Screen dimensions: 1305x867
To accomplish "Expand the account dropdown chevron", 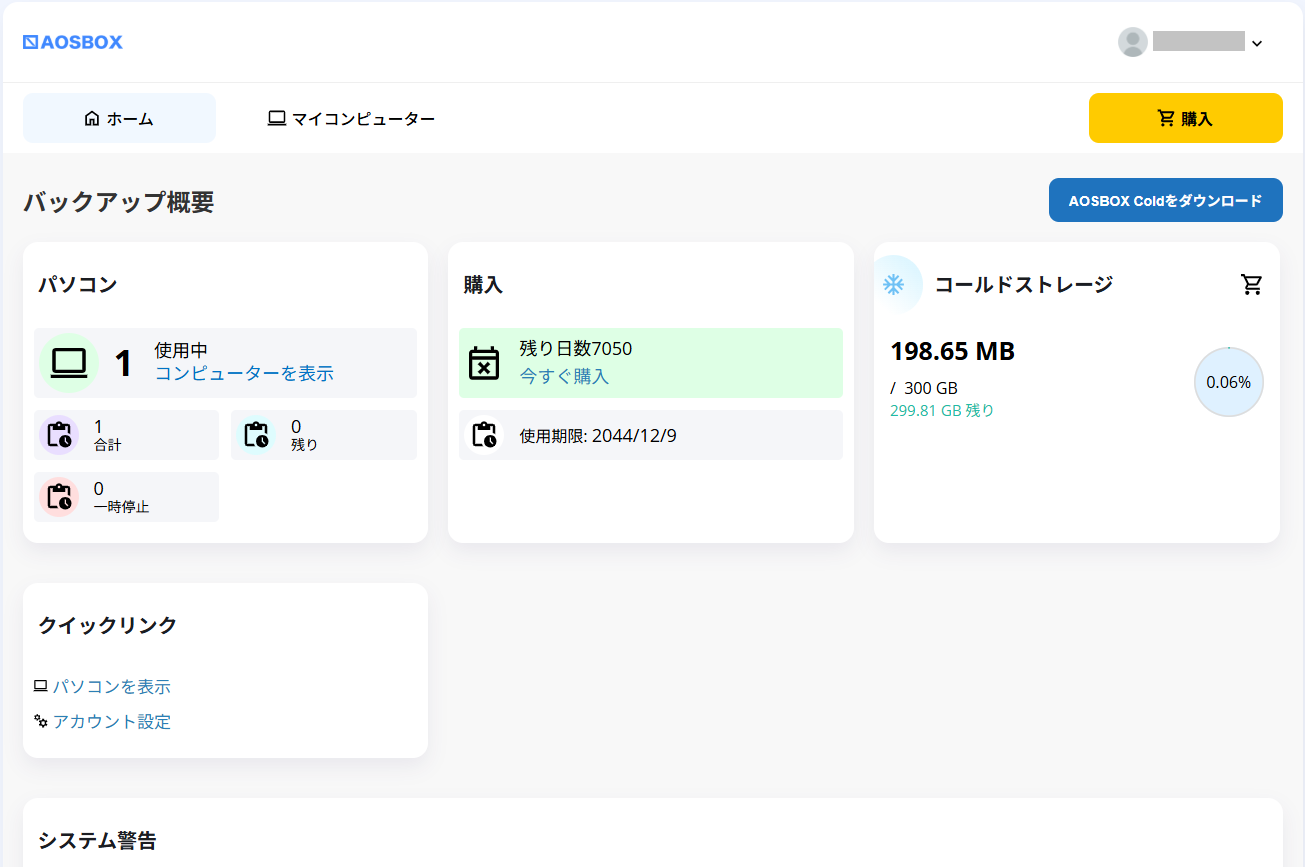I will [1257, 43].
